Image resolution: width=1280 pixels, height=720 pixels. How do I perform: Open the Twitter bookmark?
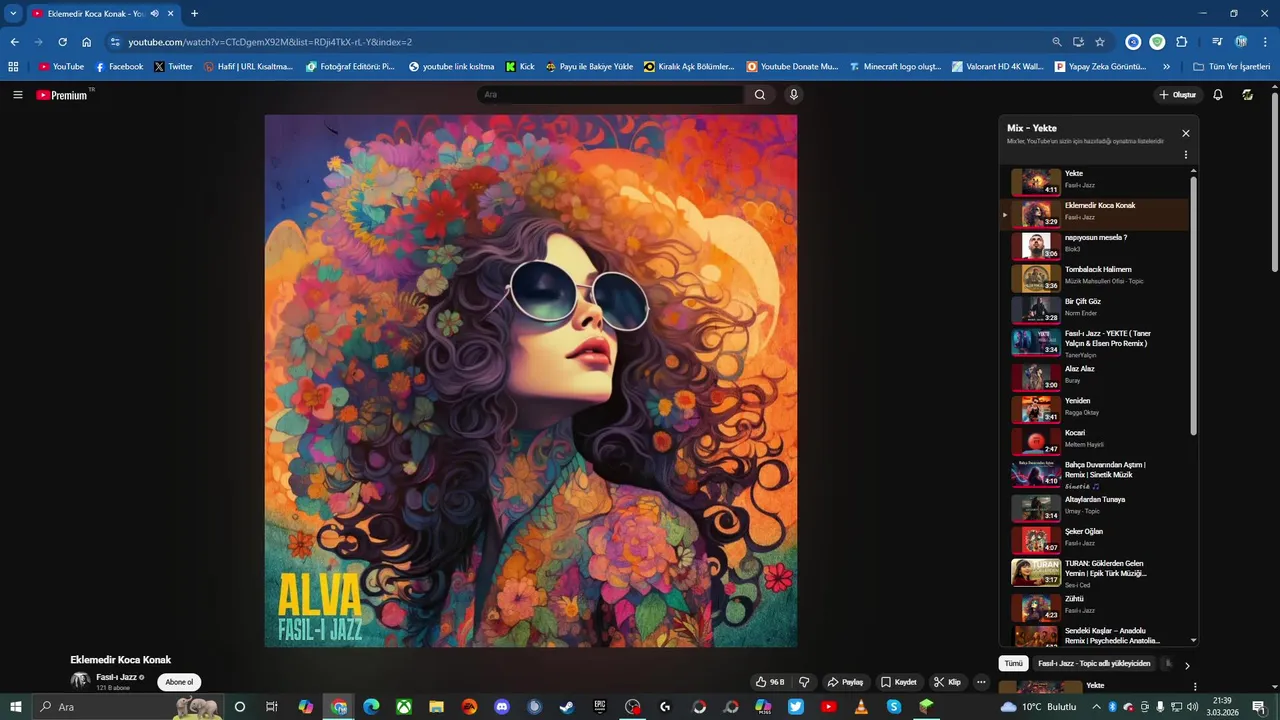point(173,67)
